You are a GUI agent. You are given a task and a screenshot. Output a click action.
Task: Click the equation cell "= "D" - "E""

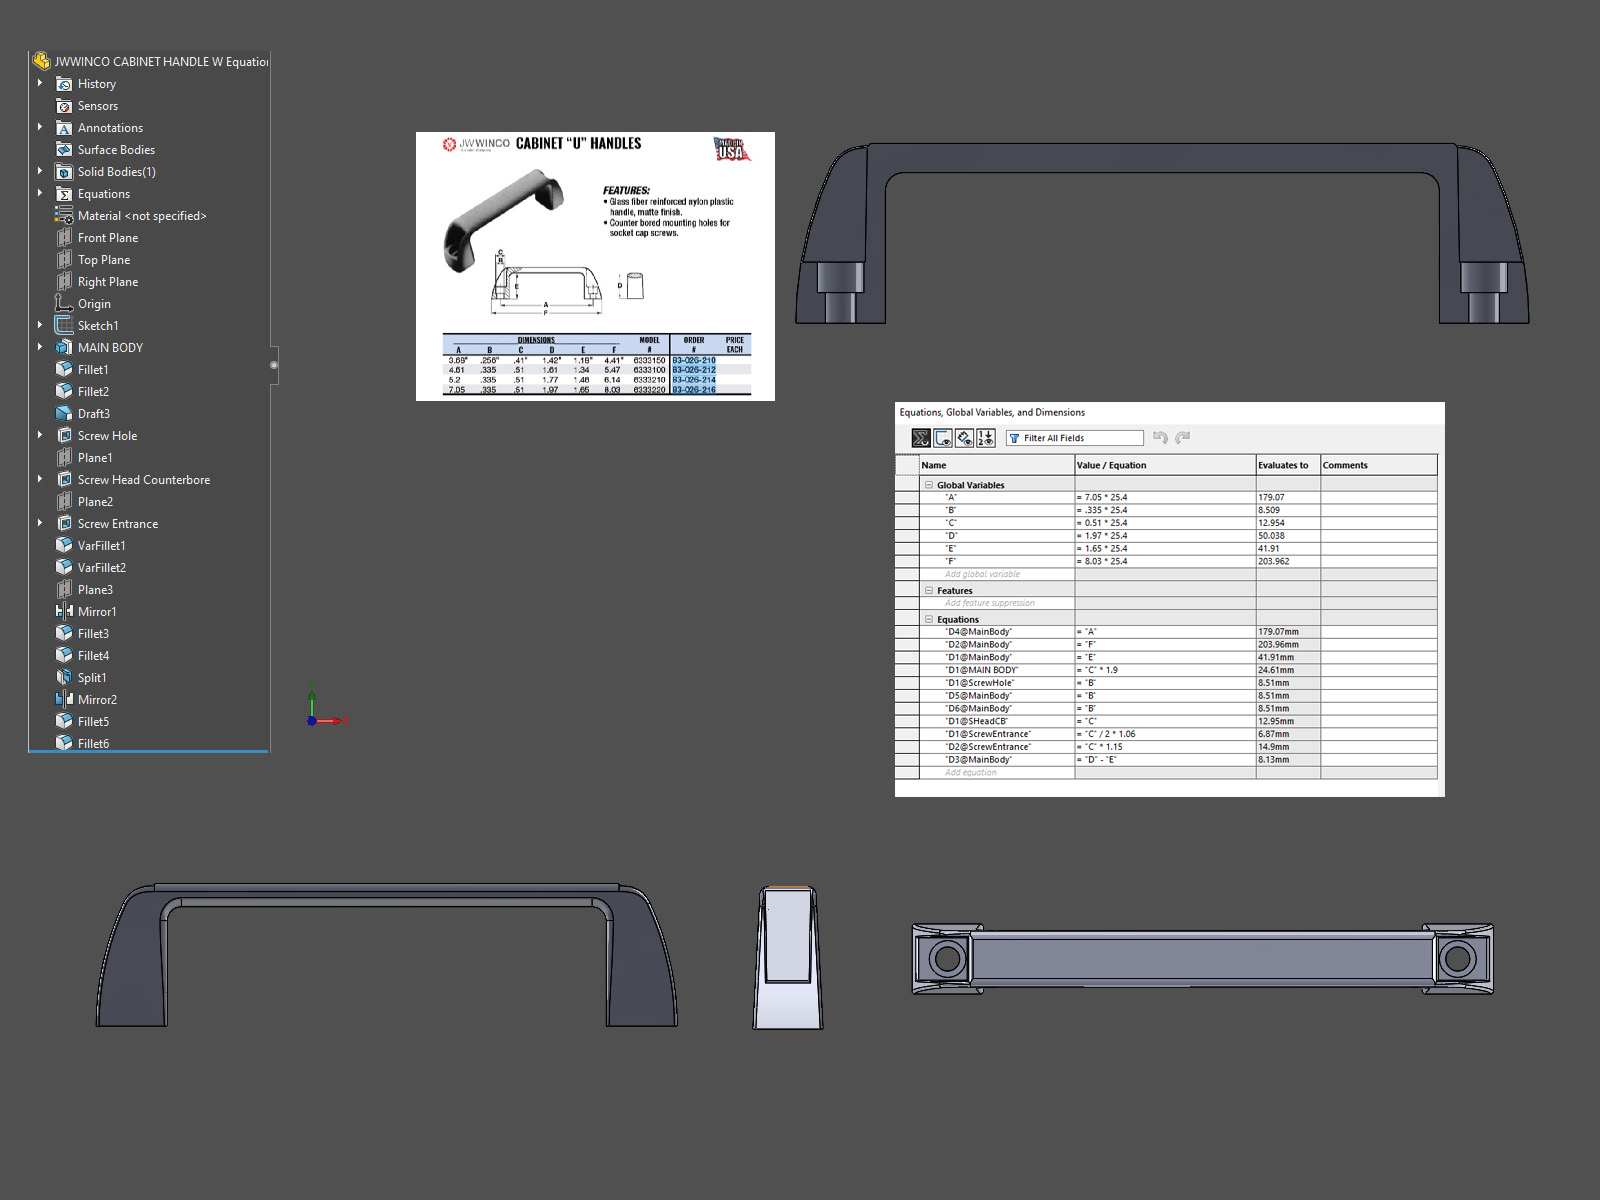1165,760
